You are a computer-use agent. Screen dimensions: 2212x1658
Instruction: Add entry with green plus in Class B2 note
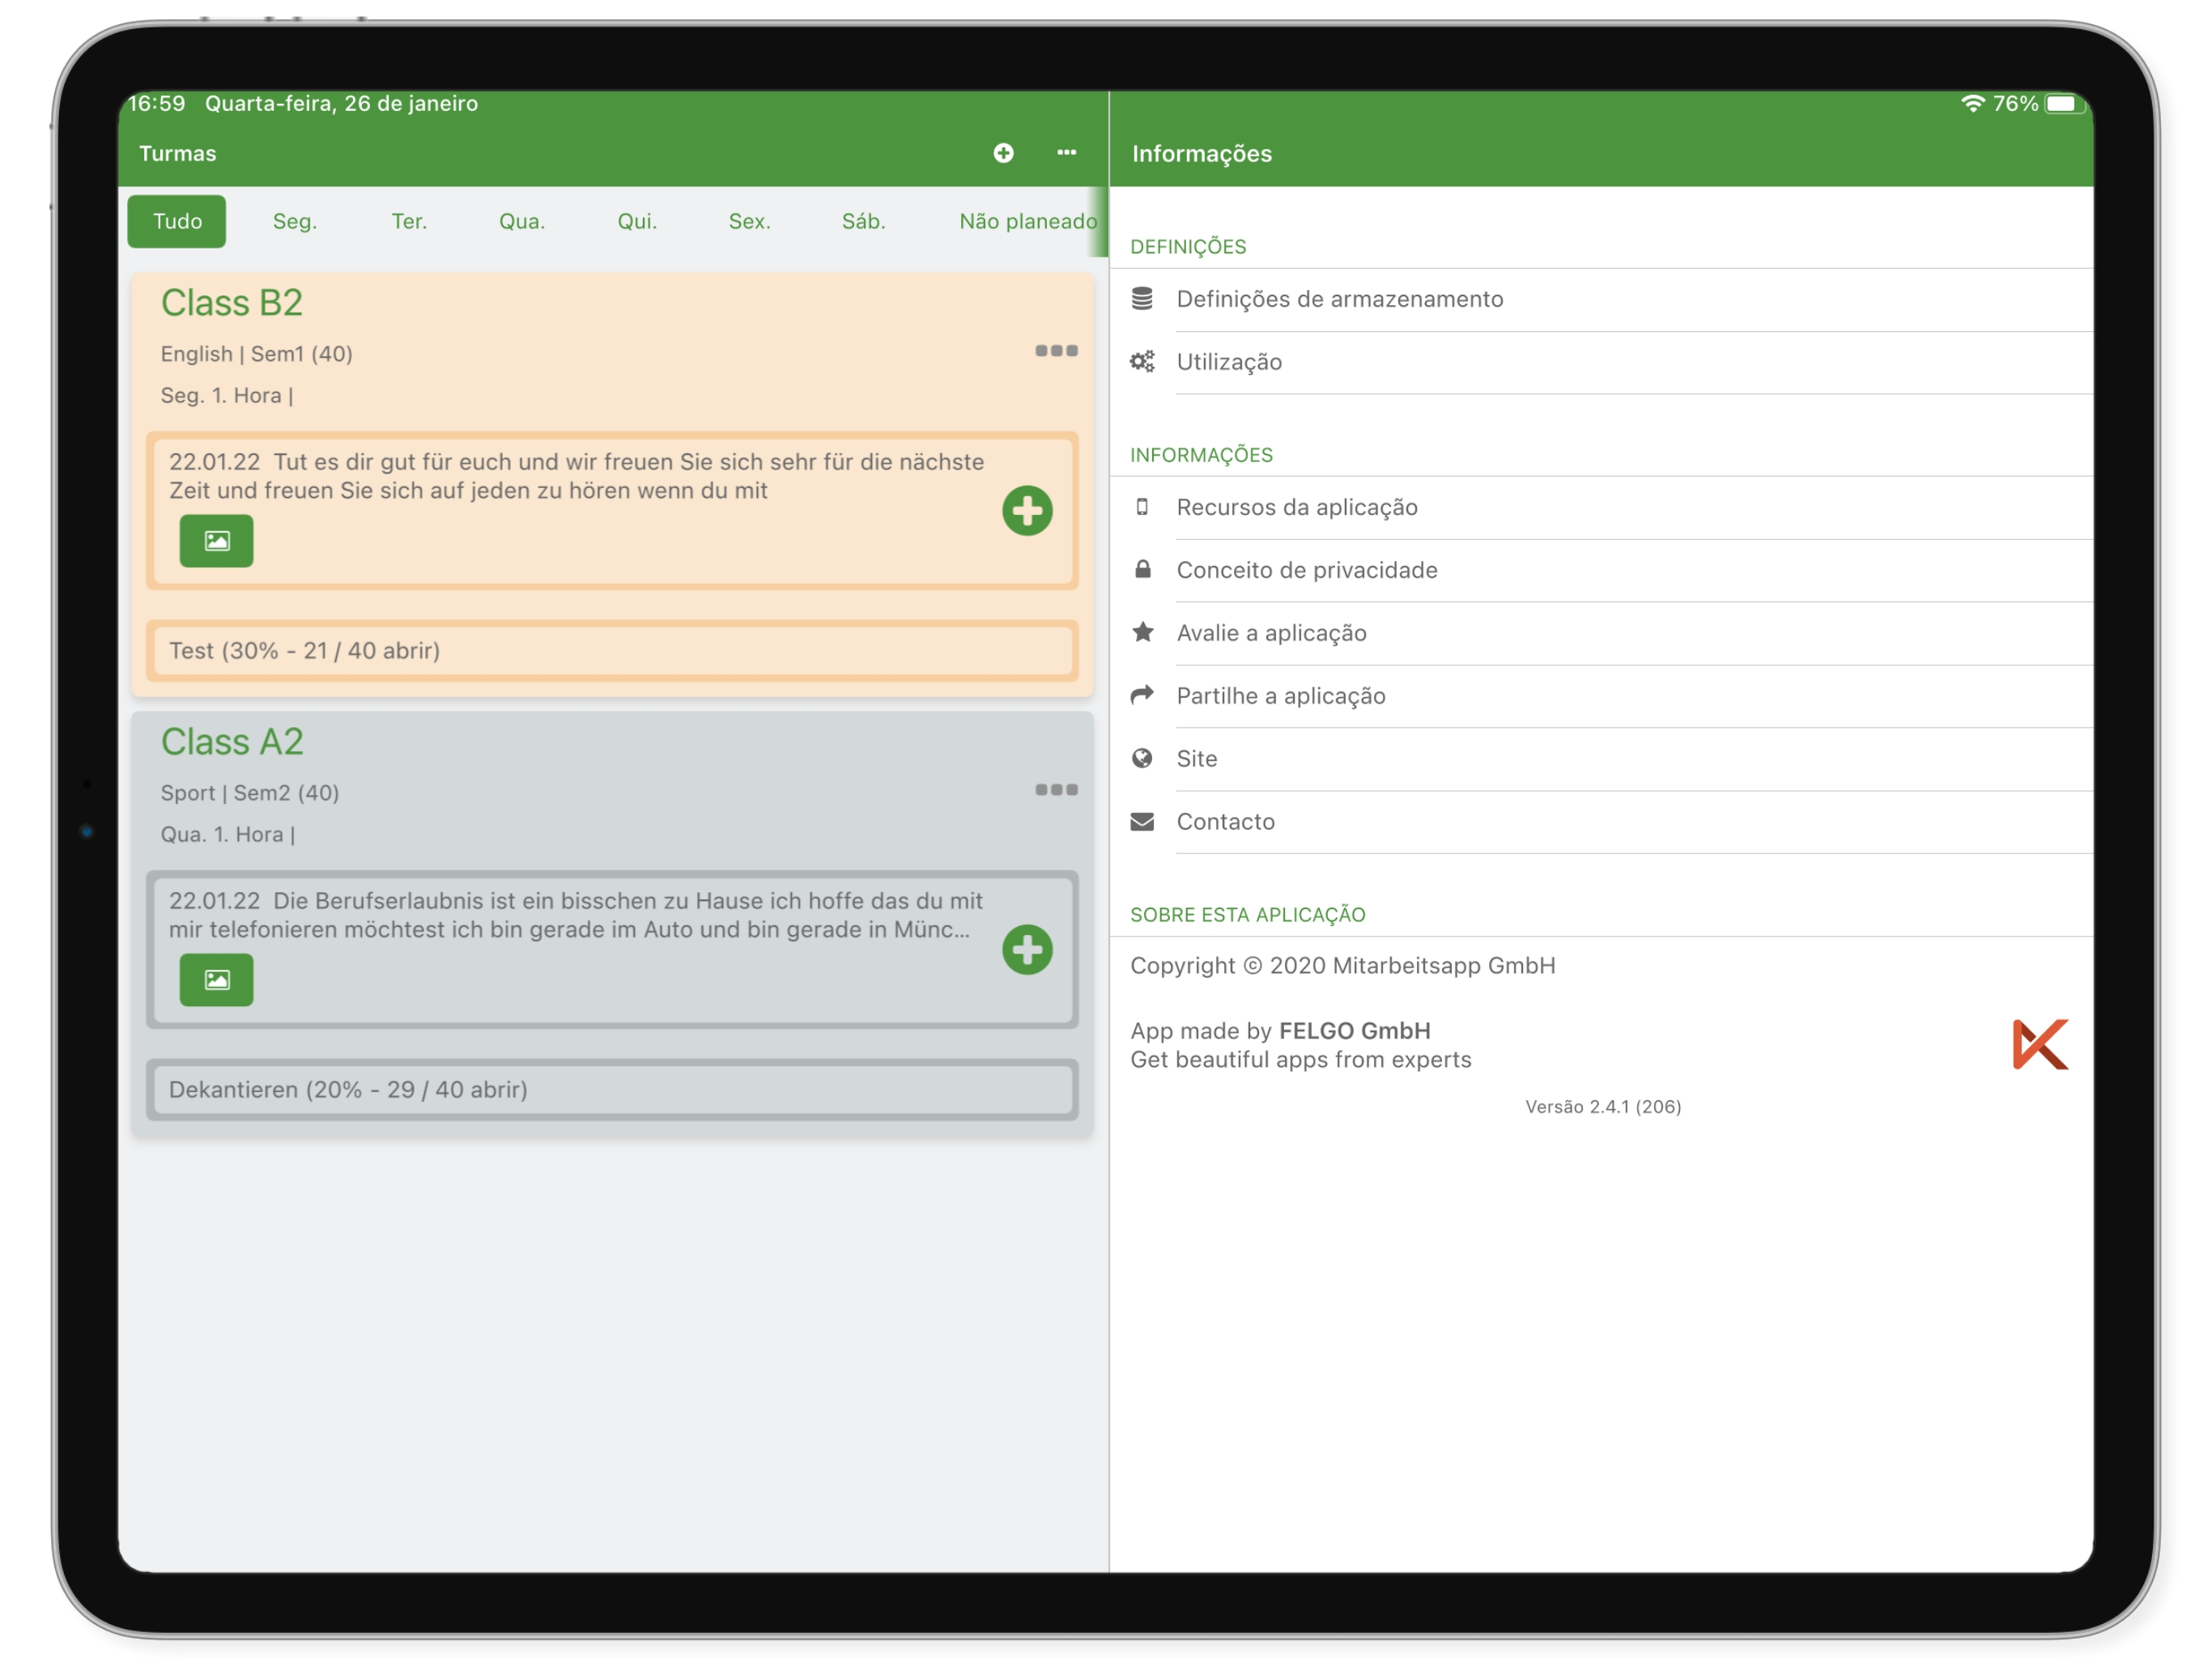point(1027,511)
